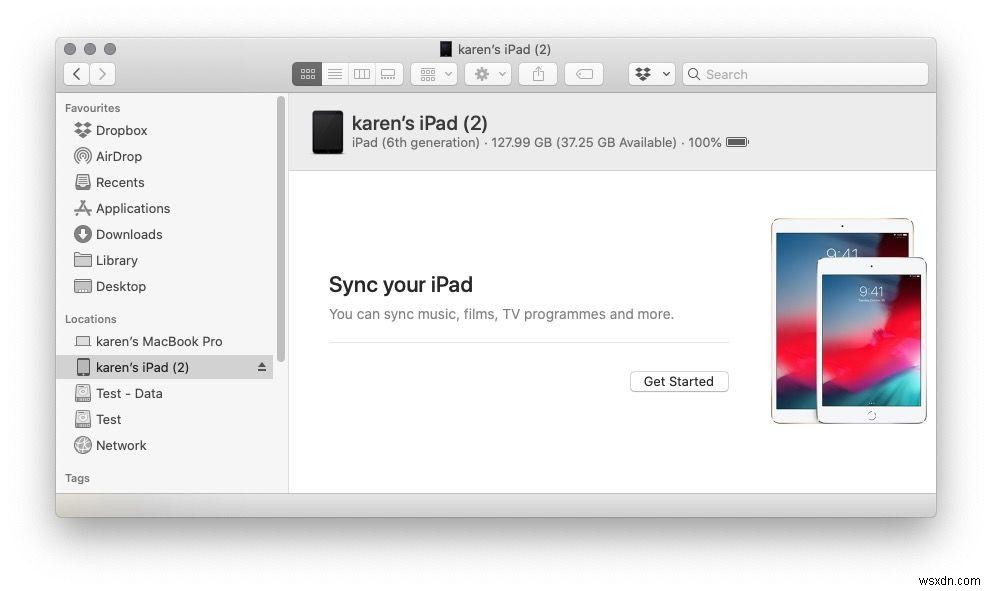This screenshot has height=591, width=992.
Task: Open the Action gear menu
Action: tap(487, 73)
